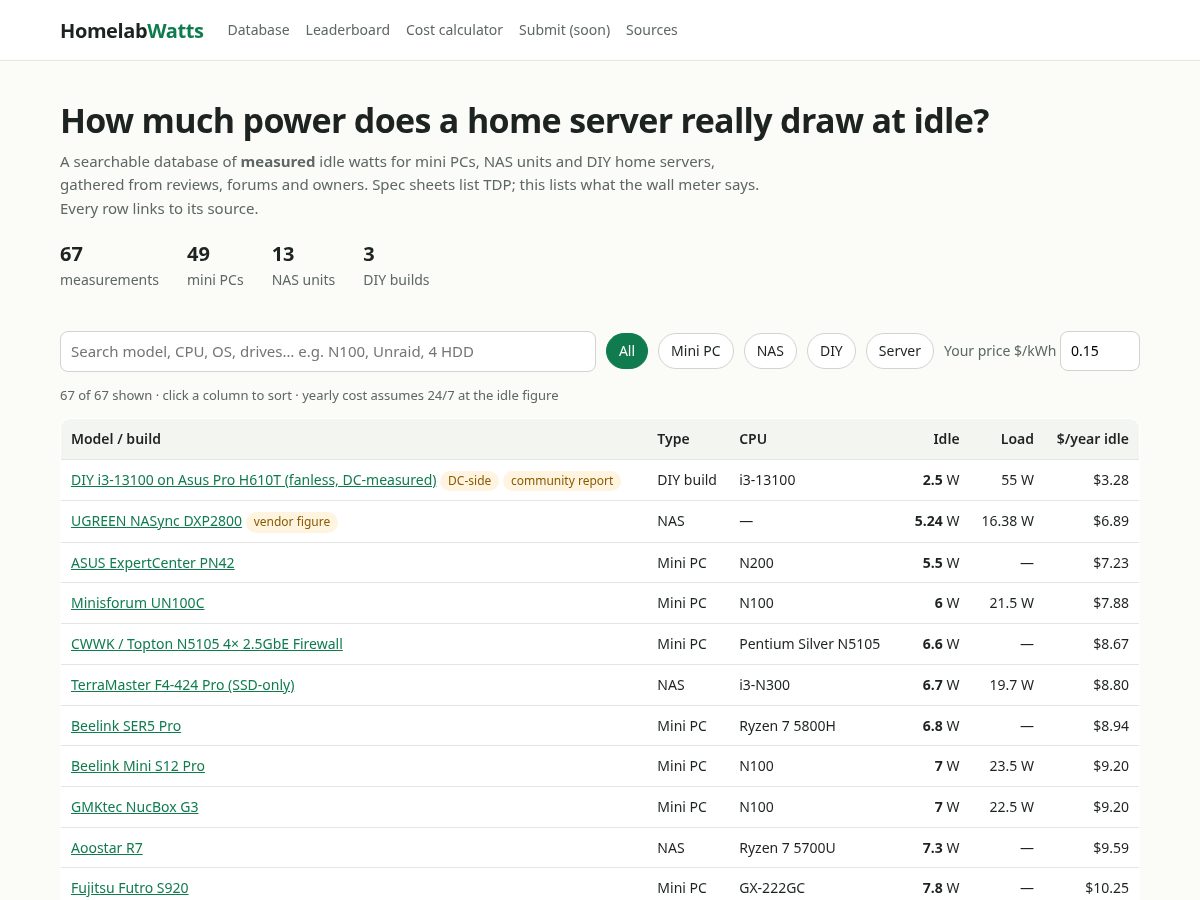1200x900 pixels.
Task: Focus the model search field
Action: click(x=328, y=351)
